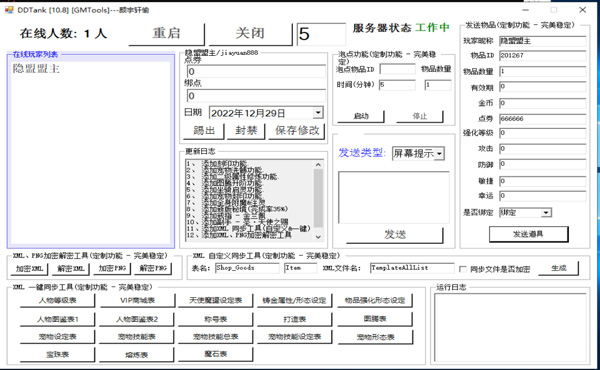Click the 宠物技能总表 button

point(215,337)
